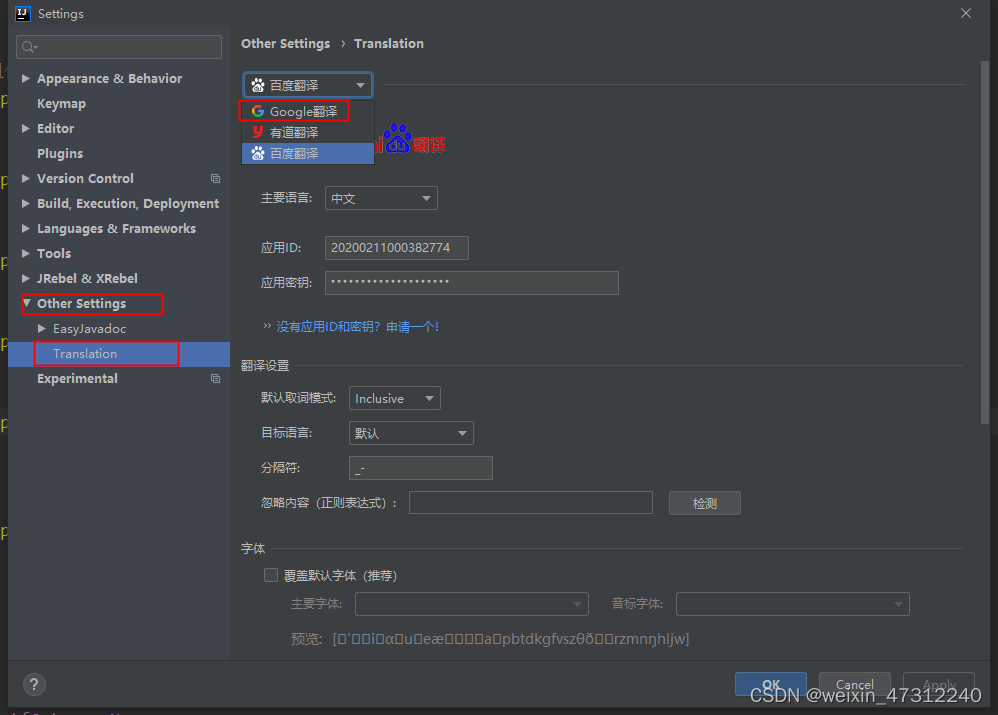998x715 pixels.
Task: Click the Youdao logo icon in dropdown list
Action: [x=258, y=132]
